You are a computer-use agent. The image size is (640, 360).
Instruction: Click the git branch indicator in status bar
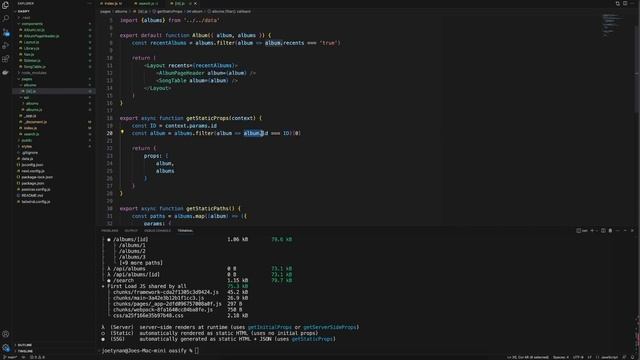[x=10, y=357]
